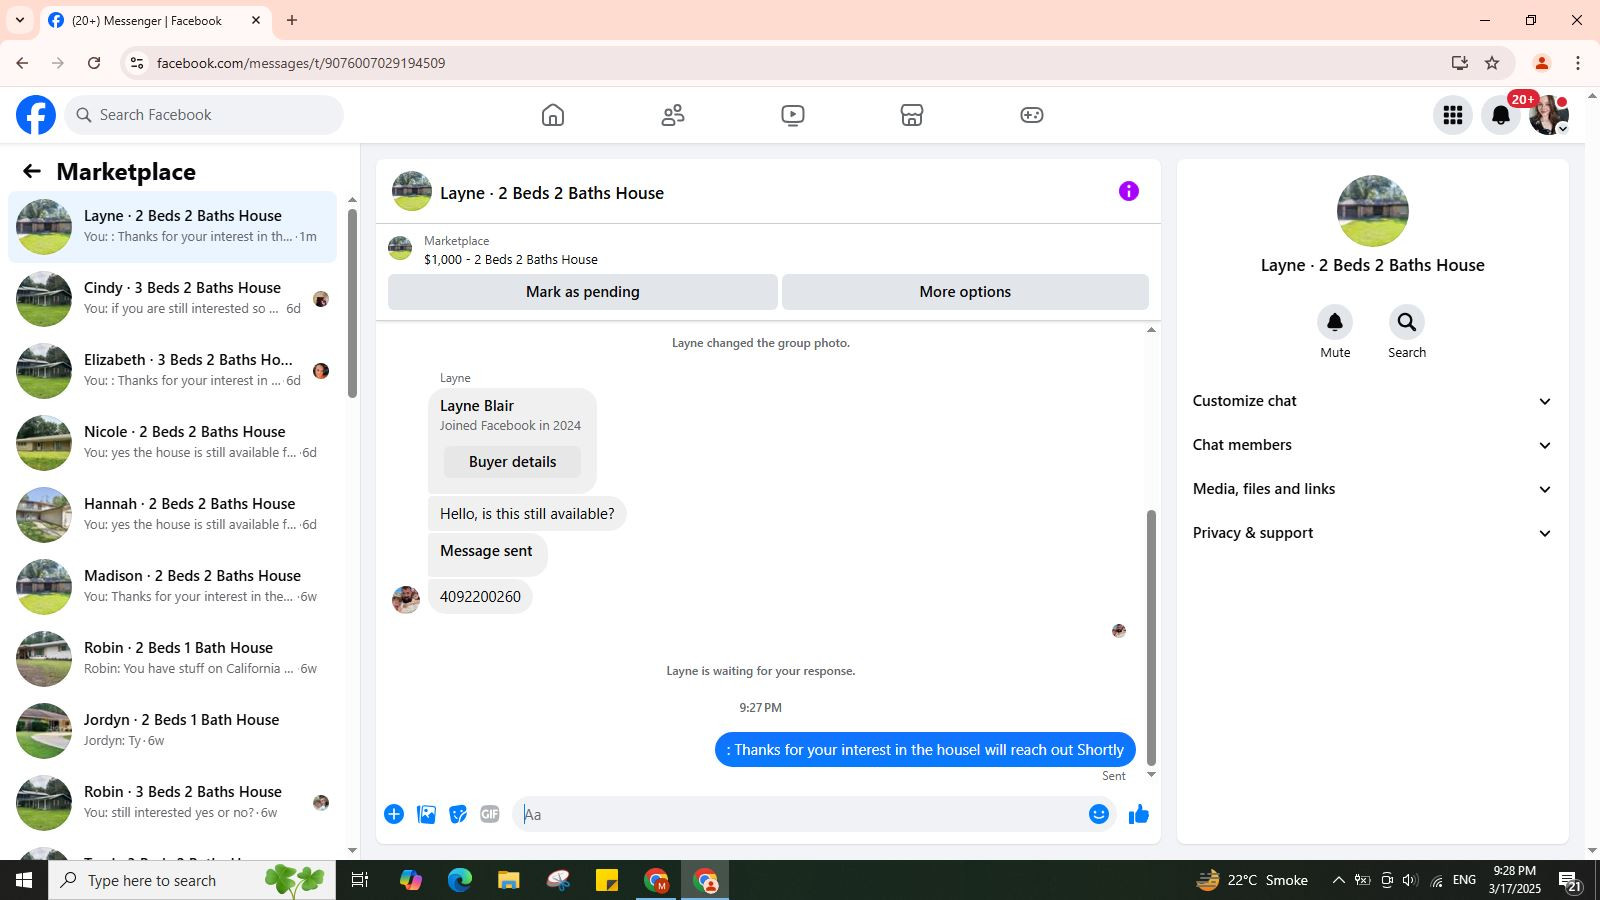The image size is (1600, 900).
Task: Click the Search Facebook field
Action: 204,115
